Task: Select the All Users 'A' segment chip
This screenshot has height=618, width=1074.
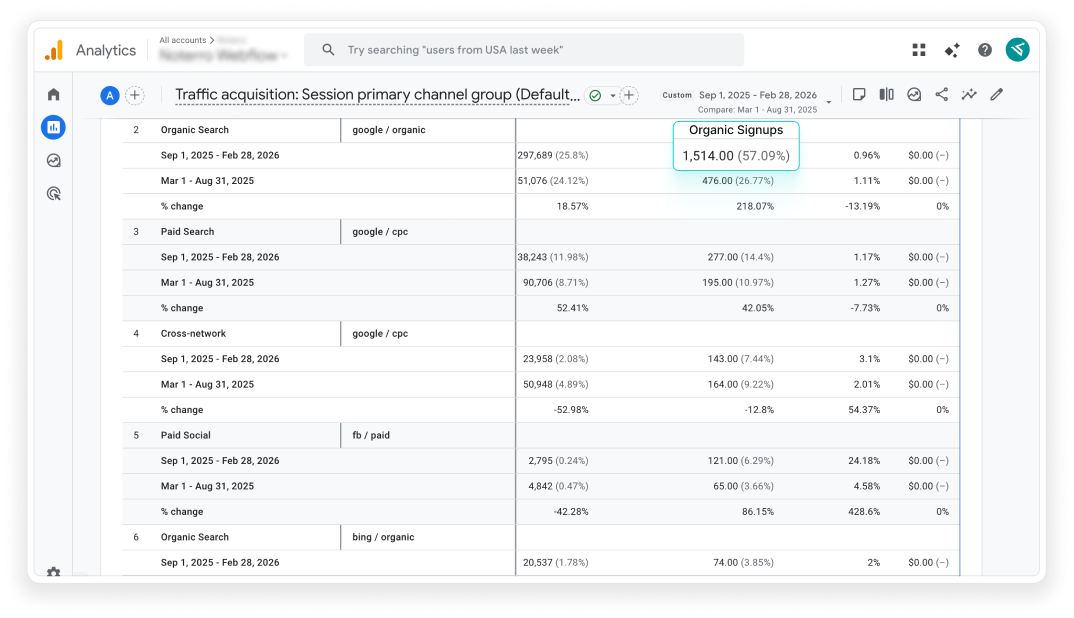Action: [x=110, y=96]
